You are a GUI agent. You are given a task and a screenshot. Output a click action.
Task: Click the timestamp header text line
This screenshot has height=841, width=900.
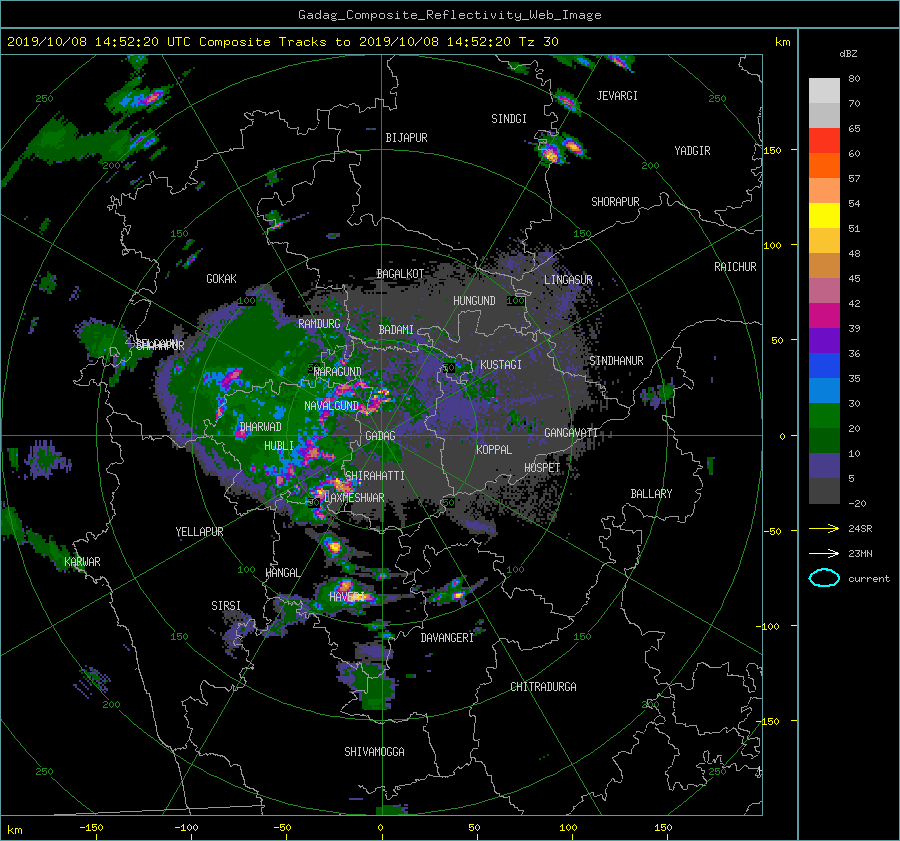click(282, 42)
